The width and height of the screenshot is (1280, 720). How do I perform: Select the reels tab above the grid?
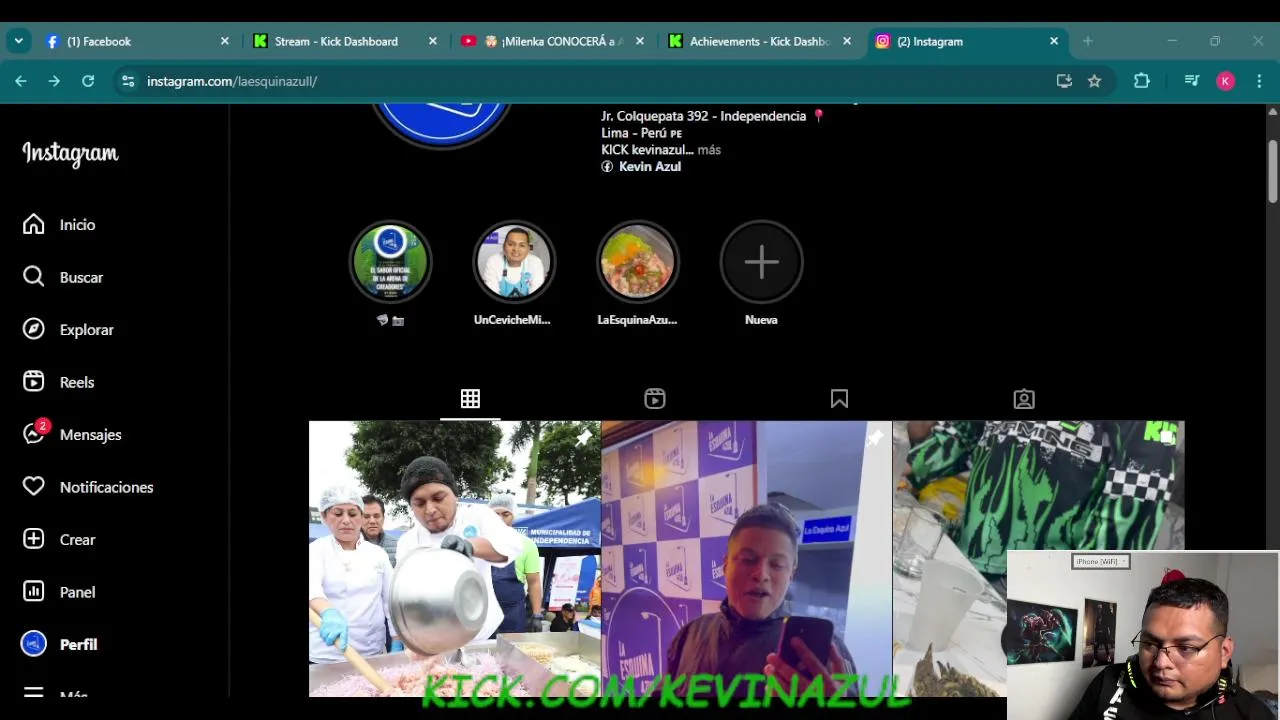point(655,399)
